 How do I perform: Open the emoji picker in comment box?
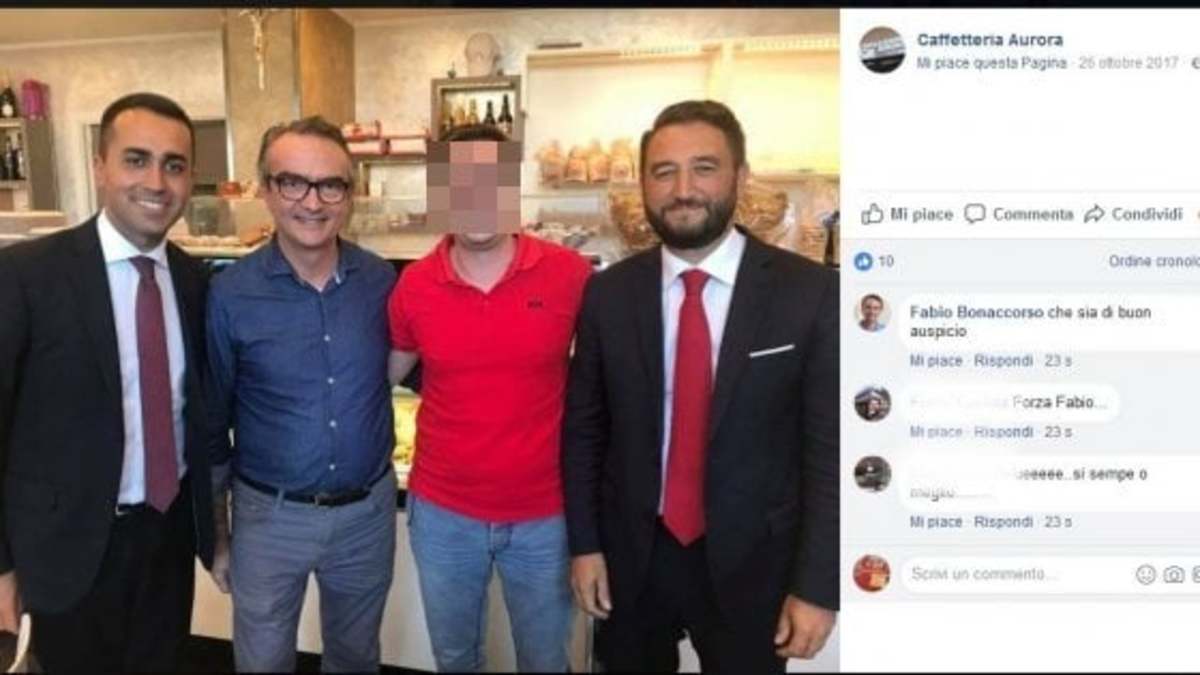(1146, 574)
